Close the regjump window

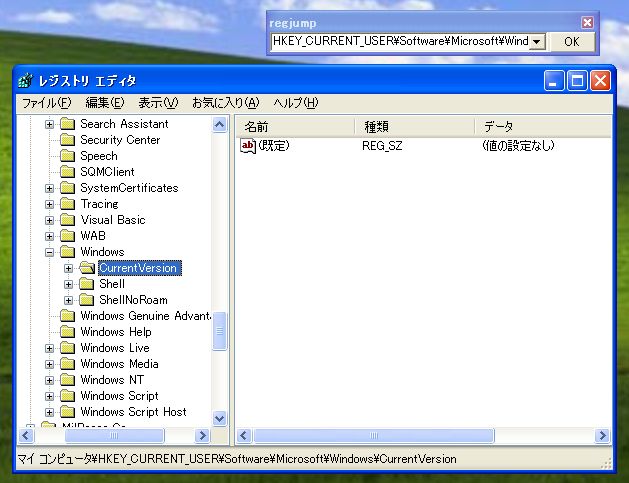(x=587, y=22)
